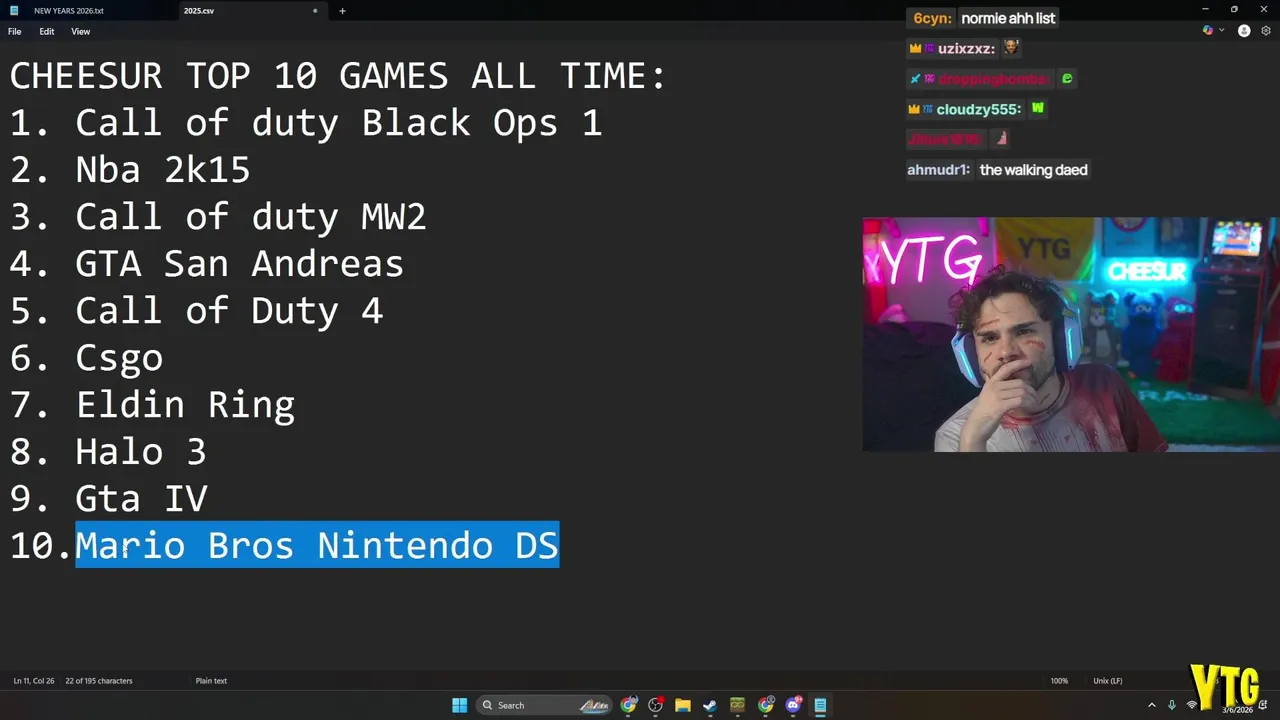Open Google Chrome in the taskbar
Image resolution: width=1280 pixels, height=720 pixels.
629,705
